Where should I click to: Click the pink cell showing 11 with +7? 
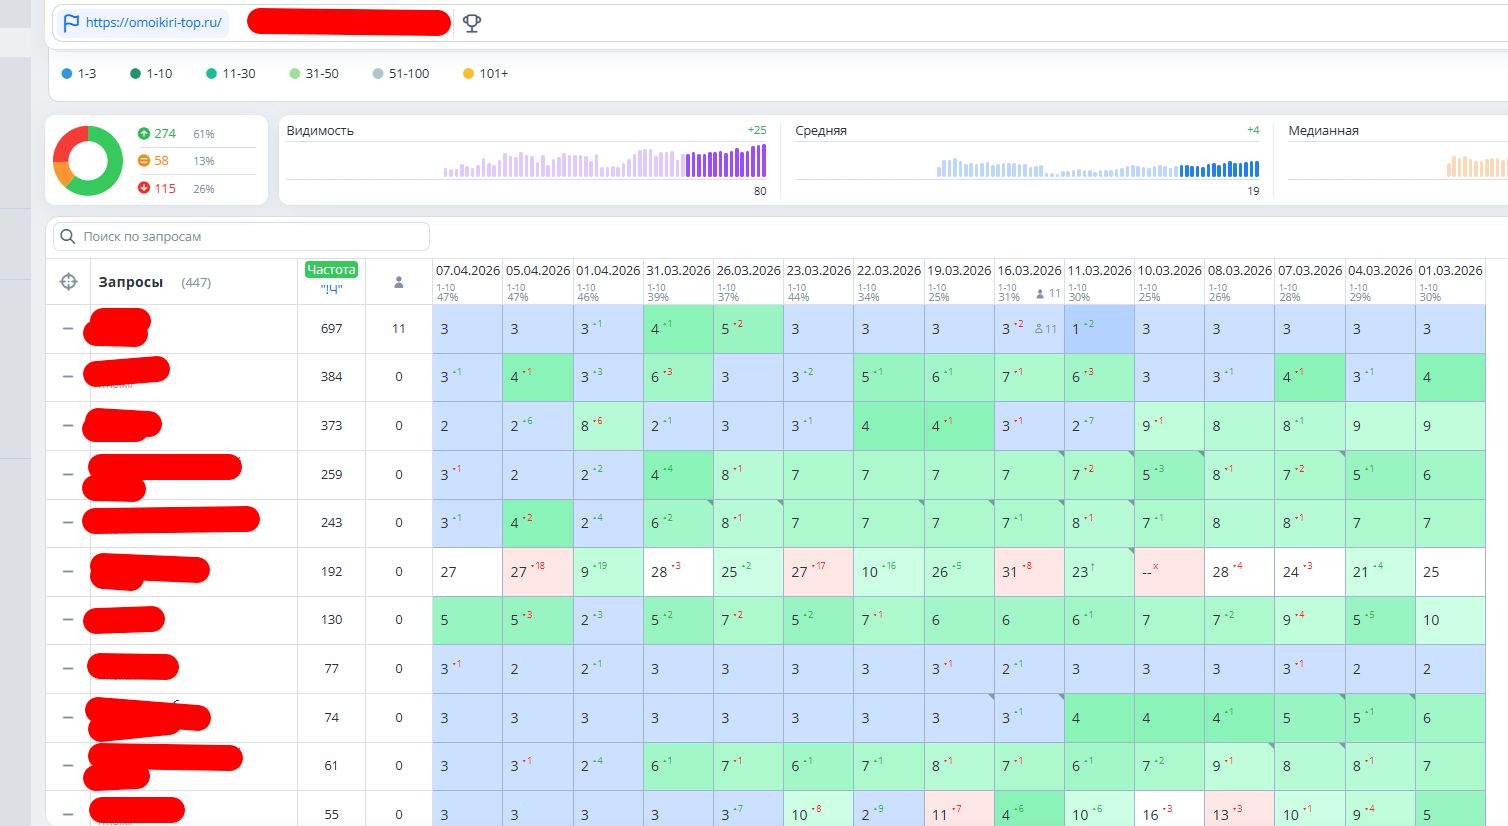coord(959,809)
